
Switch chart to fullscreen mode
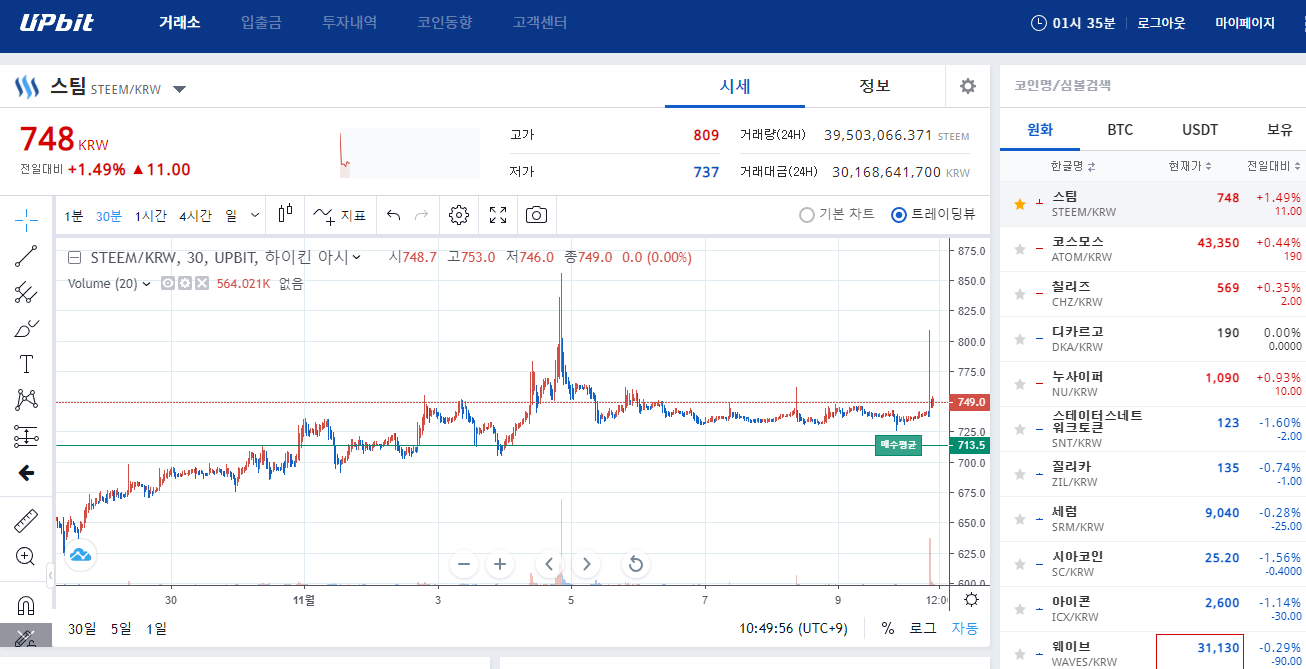click(x=499, y=215)
